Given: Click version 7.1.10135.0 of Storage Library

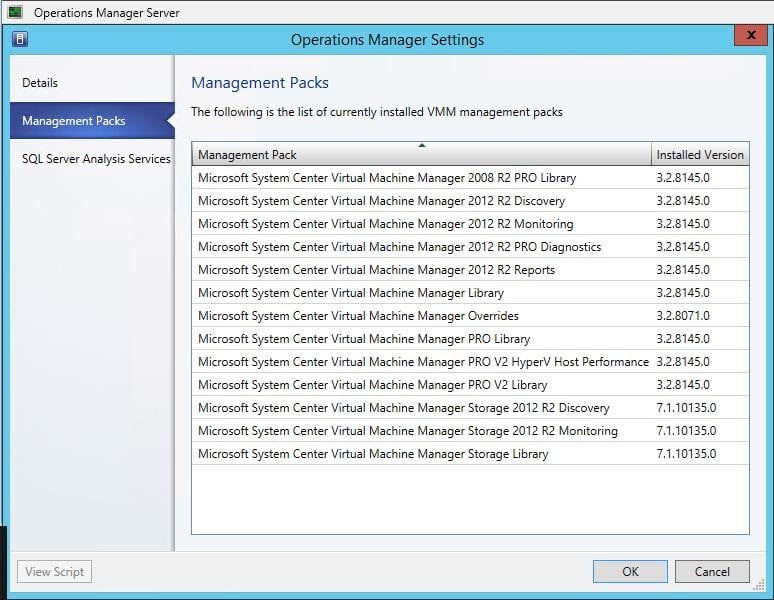Looking at the screenshot, I should point(686,453).
